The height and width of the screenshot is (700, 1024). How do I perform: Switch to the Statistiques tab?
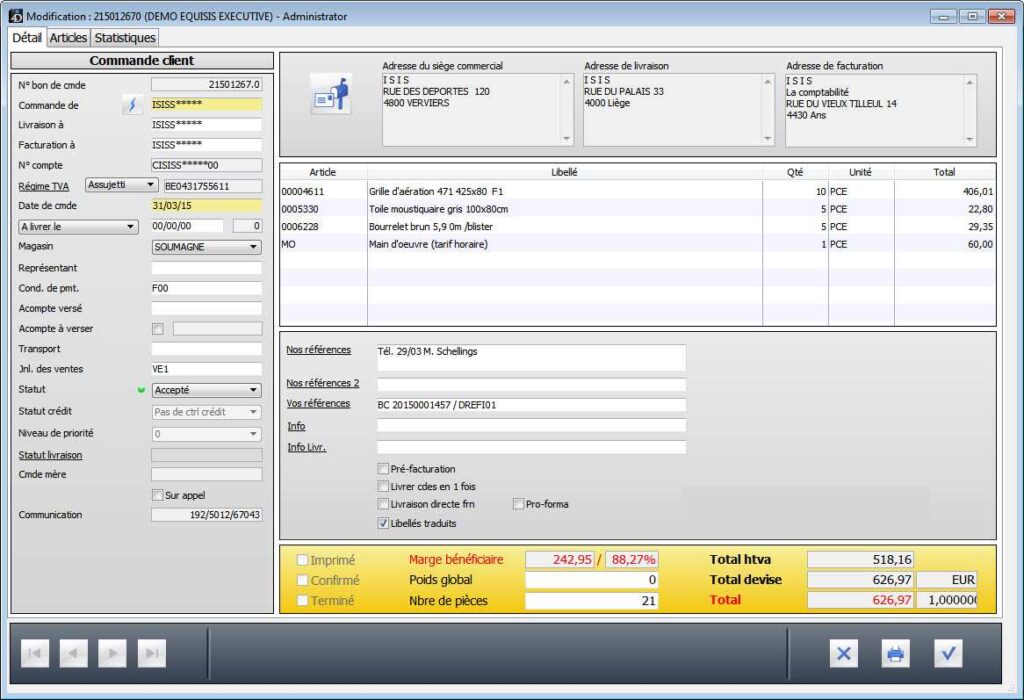(125, 38)
